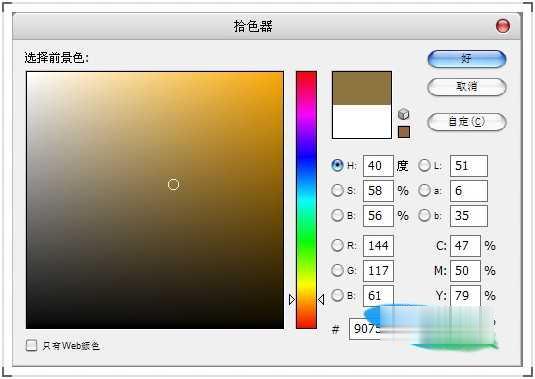
Task: Click the vertical rainbow hue strip
Action: (x=306, y=200)
